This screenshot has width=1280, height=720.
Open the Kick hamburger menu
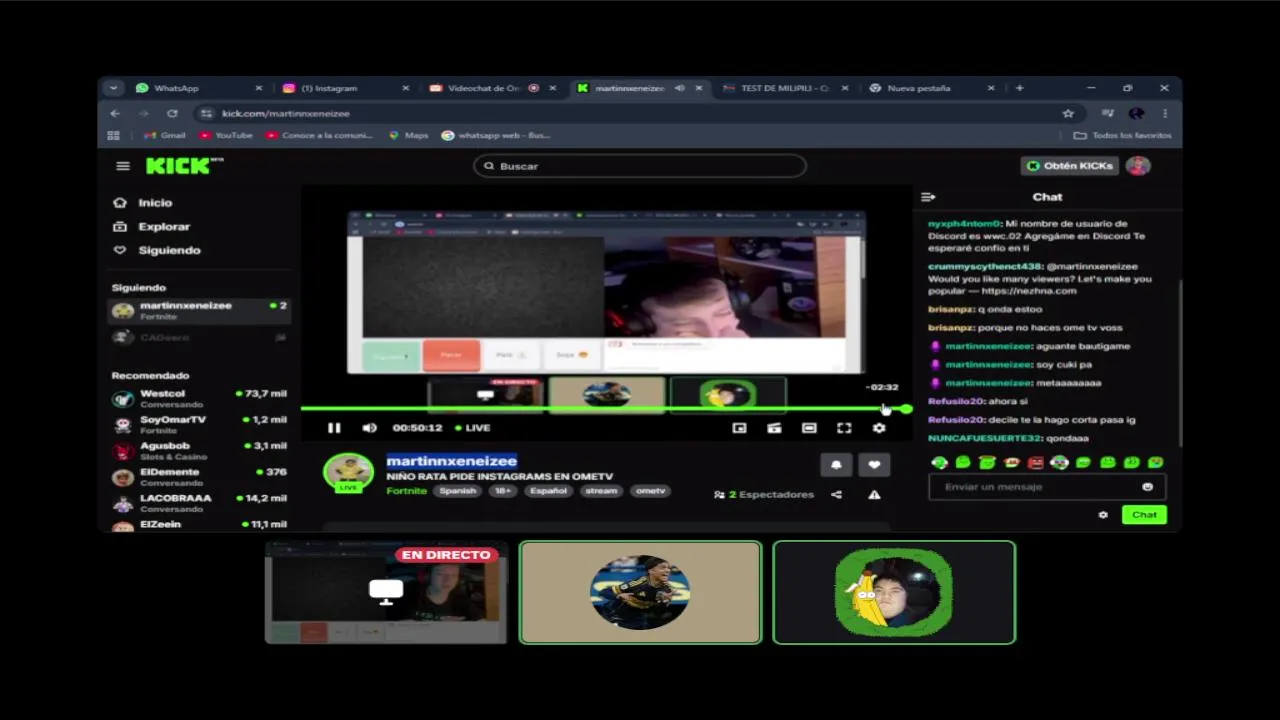tap(123, 166)
